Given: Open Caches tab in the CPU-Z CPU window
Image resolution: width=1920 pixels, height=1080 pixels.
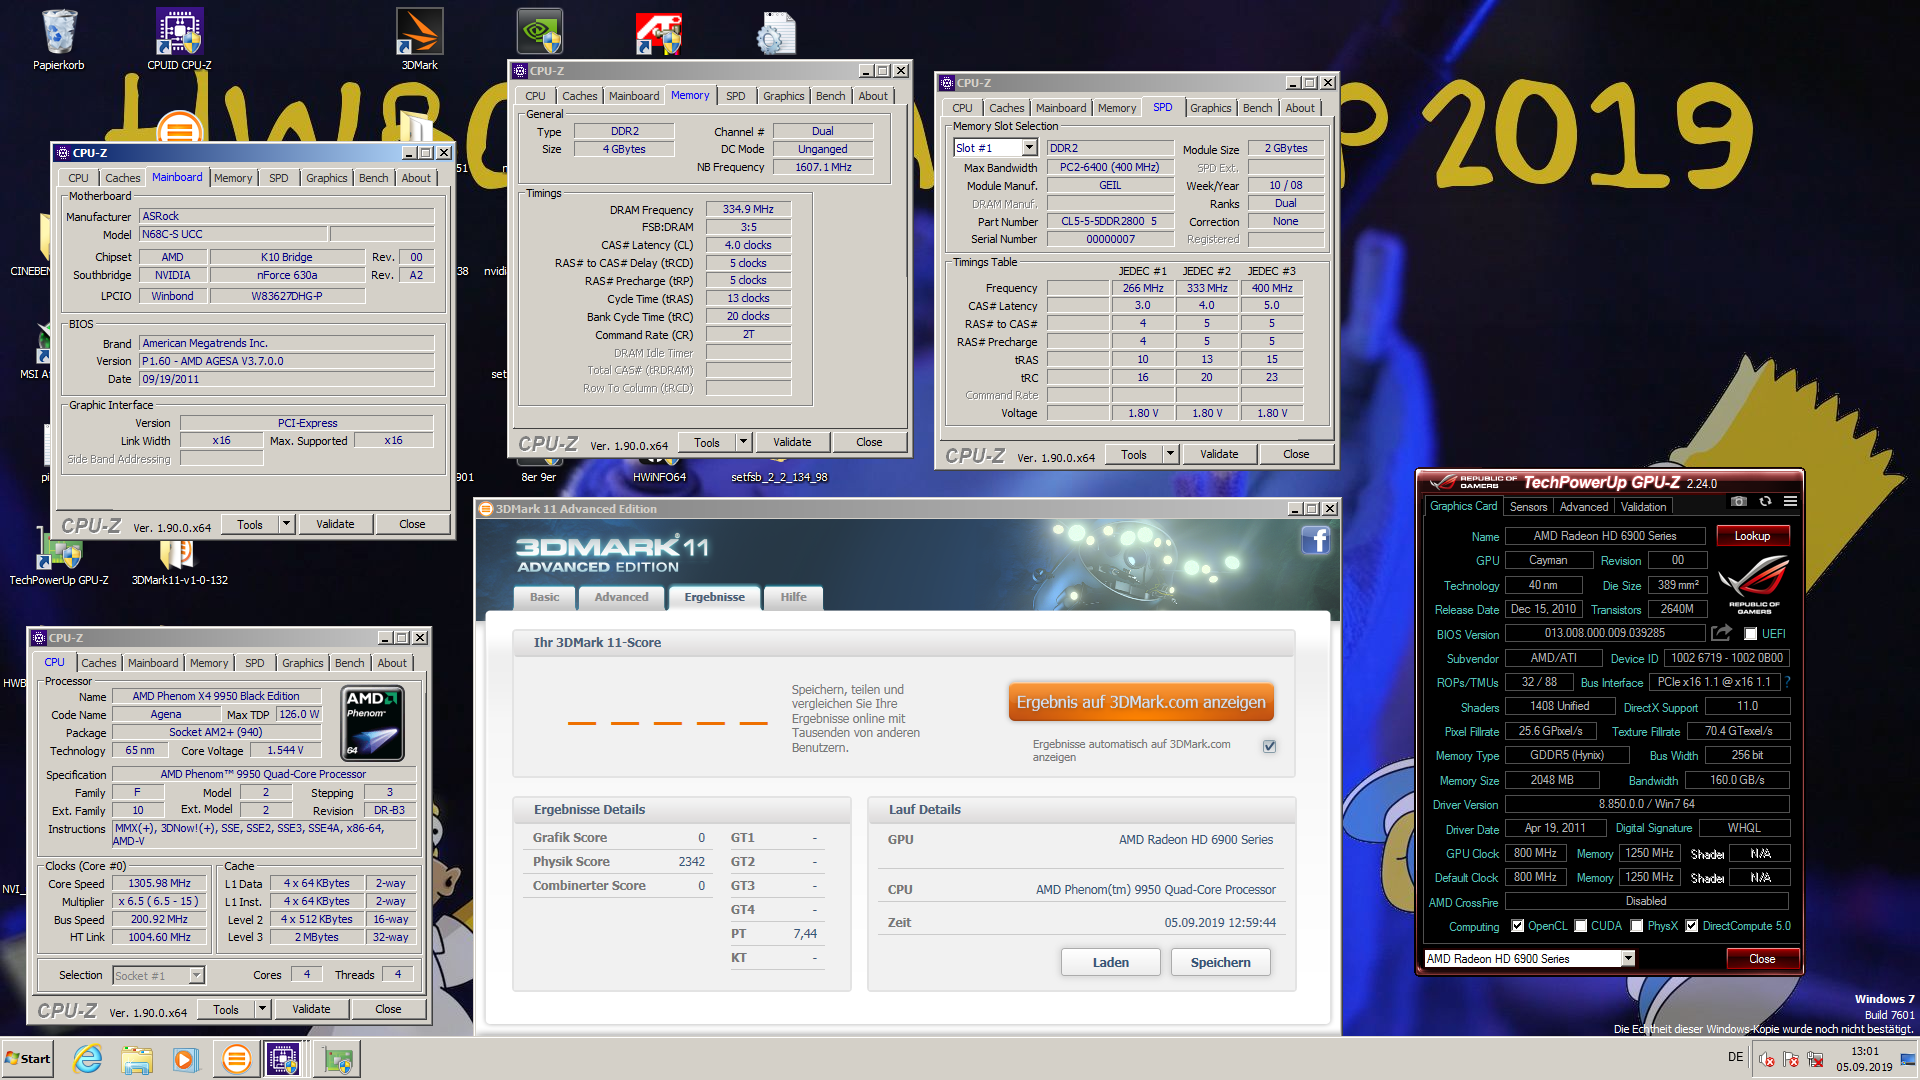Looking at the screenshot, I should (98, 663).
